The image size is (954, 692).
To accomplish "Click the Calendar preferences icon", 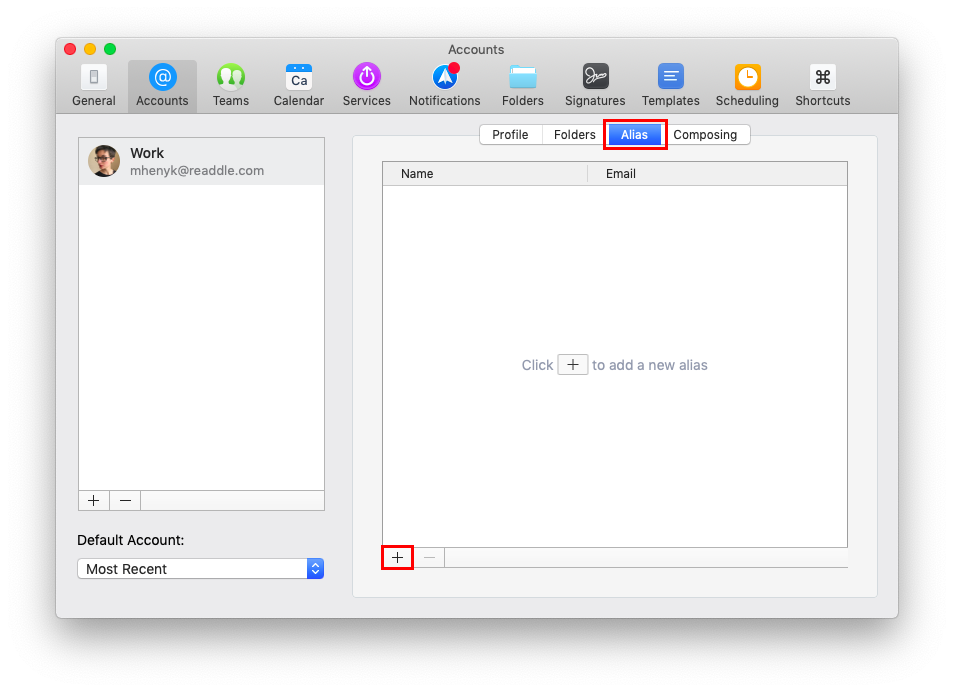I will click(298, 84).
